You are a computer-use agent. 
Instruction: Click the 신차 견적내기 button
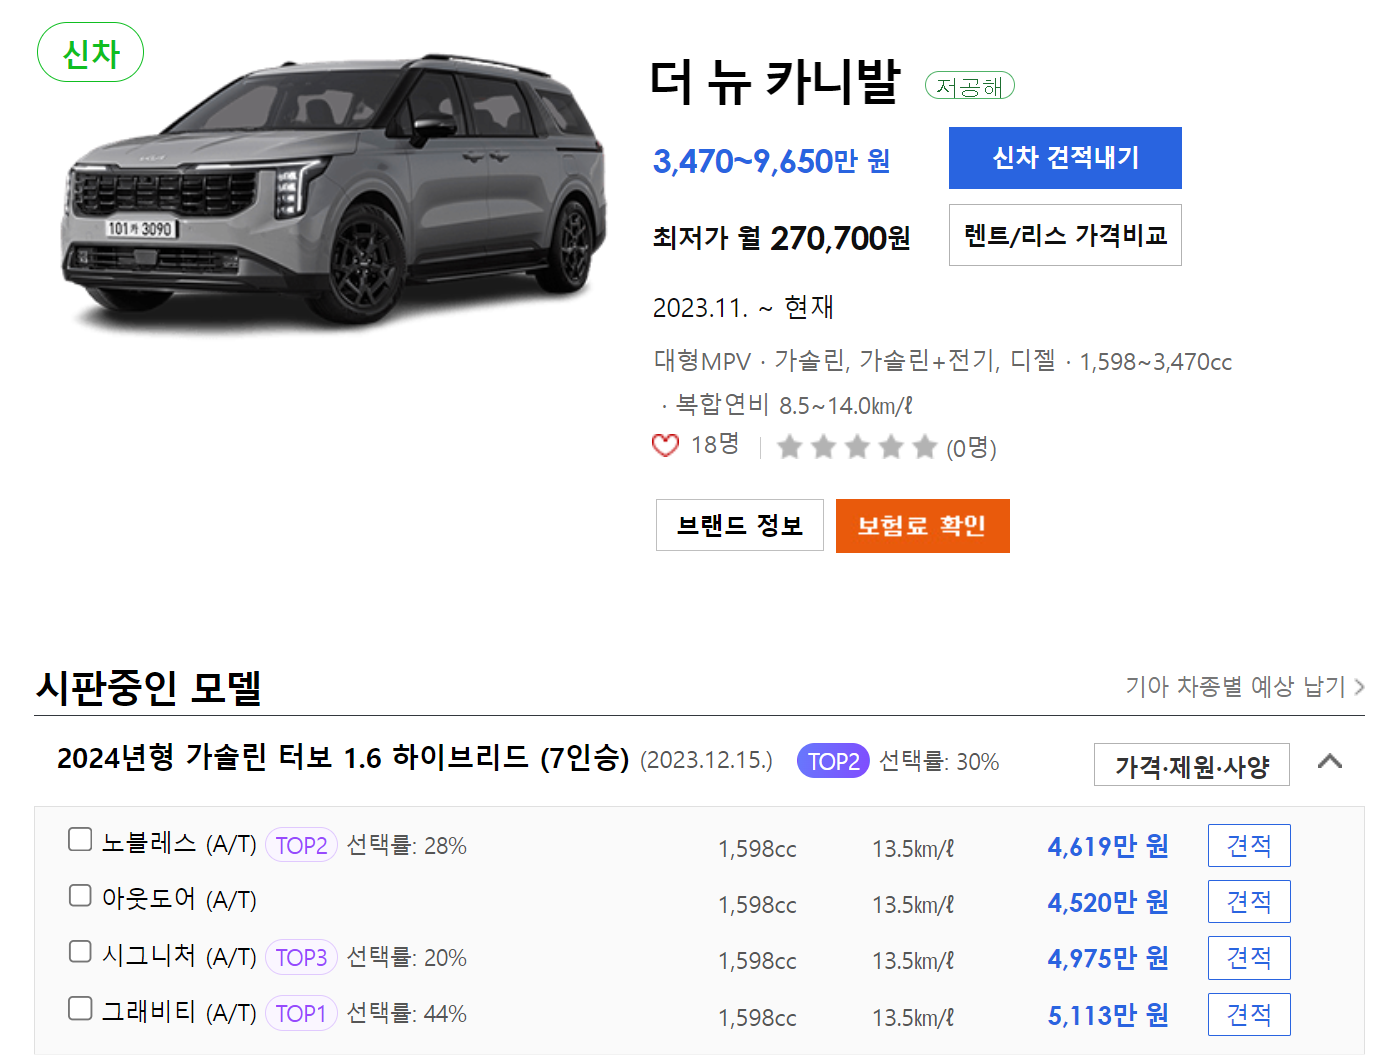1065,158
